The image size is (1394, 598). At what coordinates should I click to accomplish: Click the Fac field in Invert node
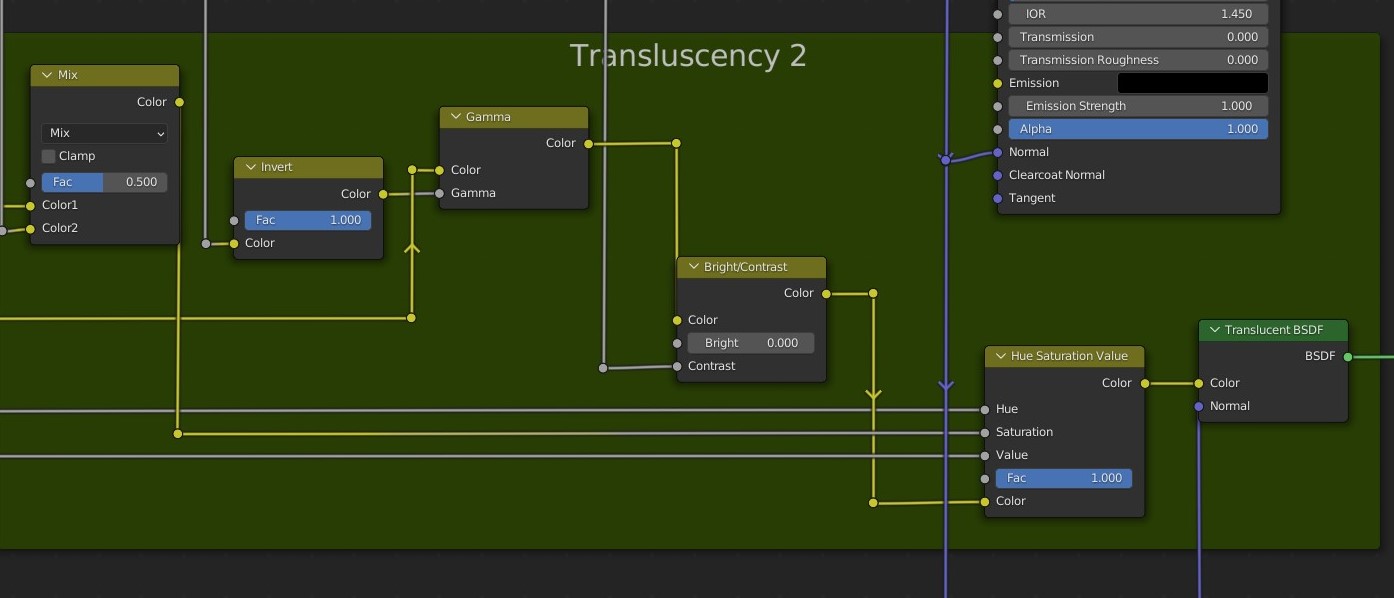click(x=307, y=220)
